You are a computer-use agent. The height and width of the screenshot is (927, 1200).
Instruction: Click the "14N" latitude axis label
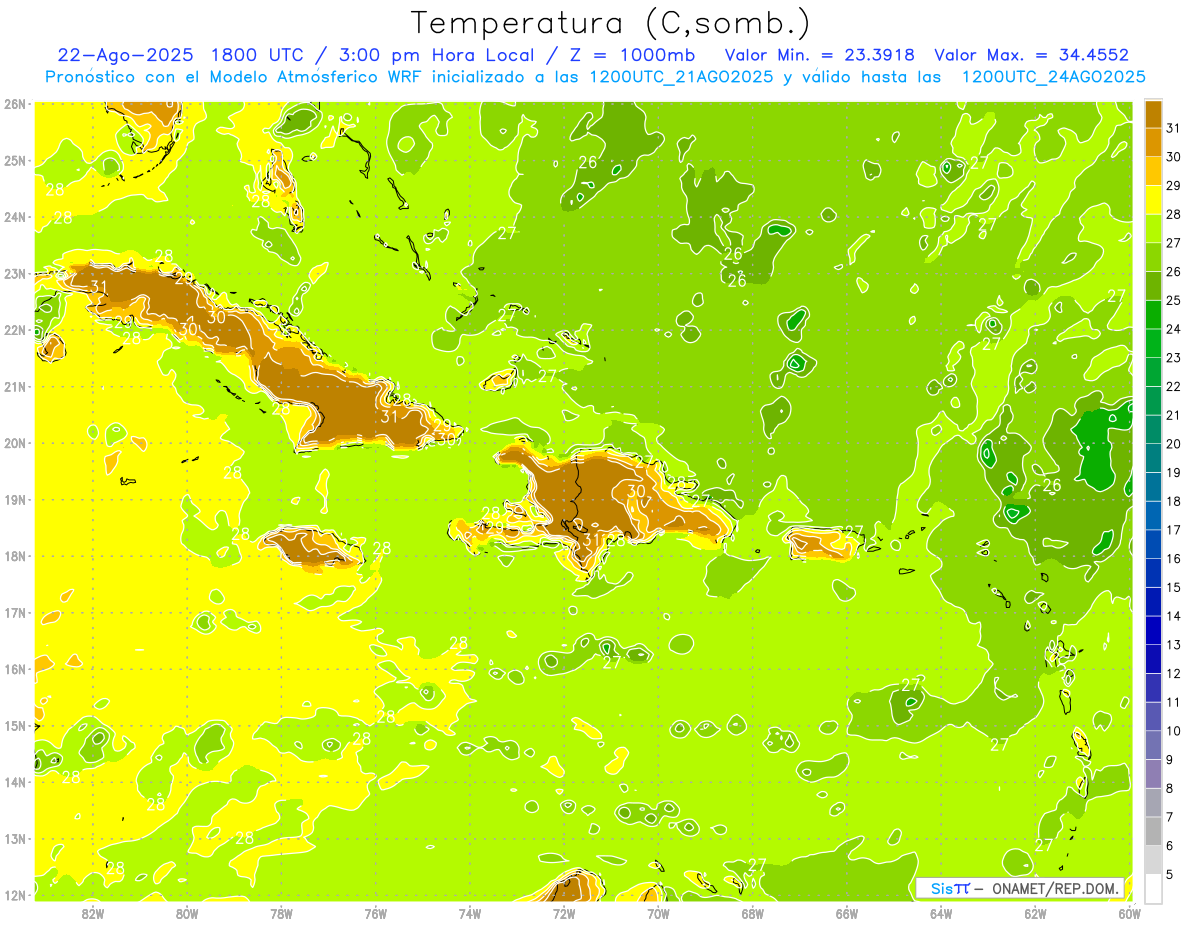tap(14, 782)
